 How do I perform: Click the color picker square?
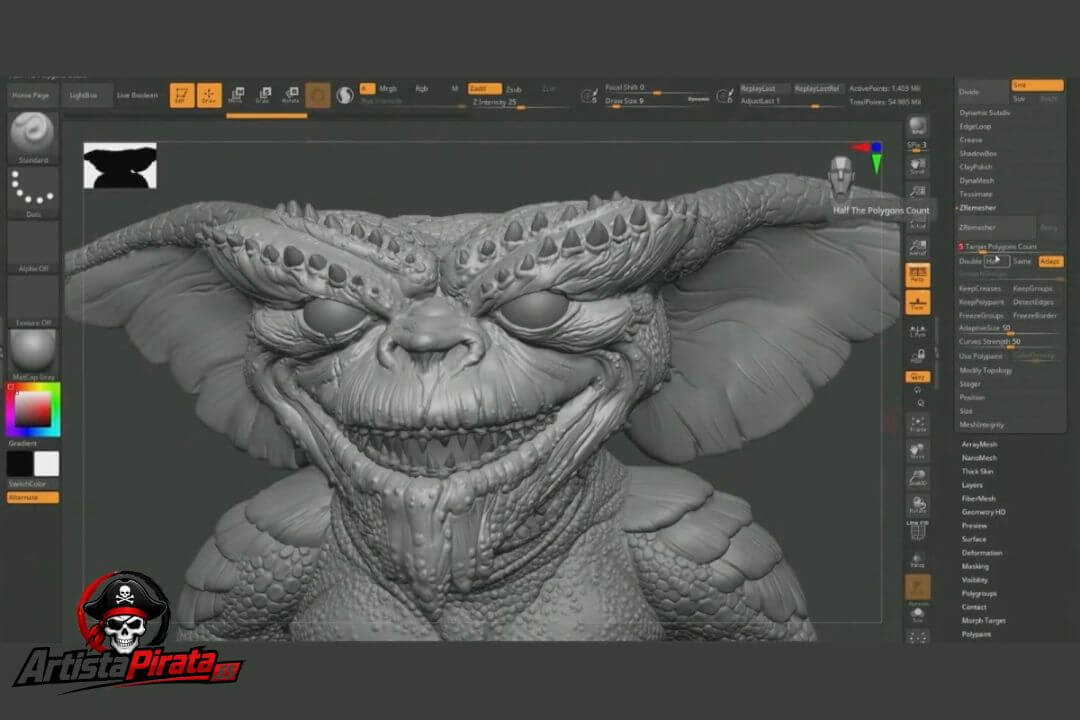click(33, 409)
